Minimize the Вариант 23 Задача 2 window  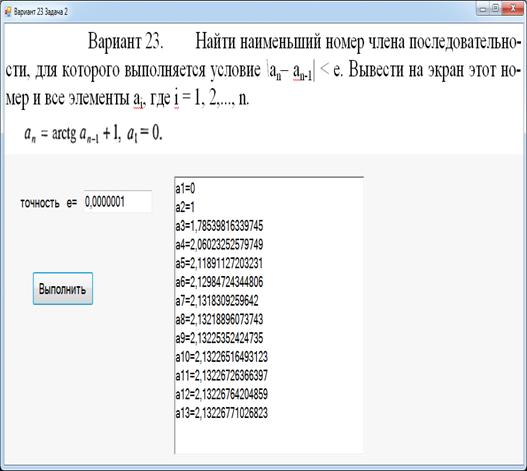[x=483, y=9]
